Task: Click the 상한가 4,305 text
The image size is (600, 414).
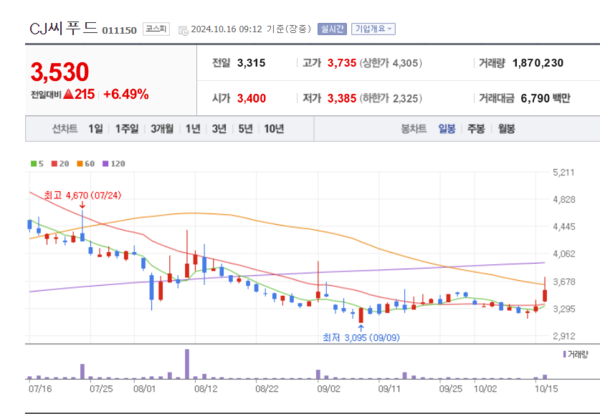Action: coord(391,63)
